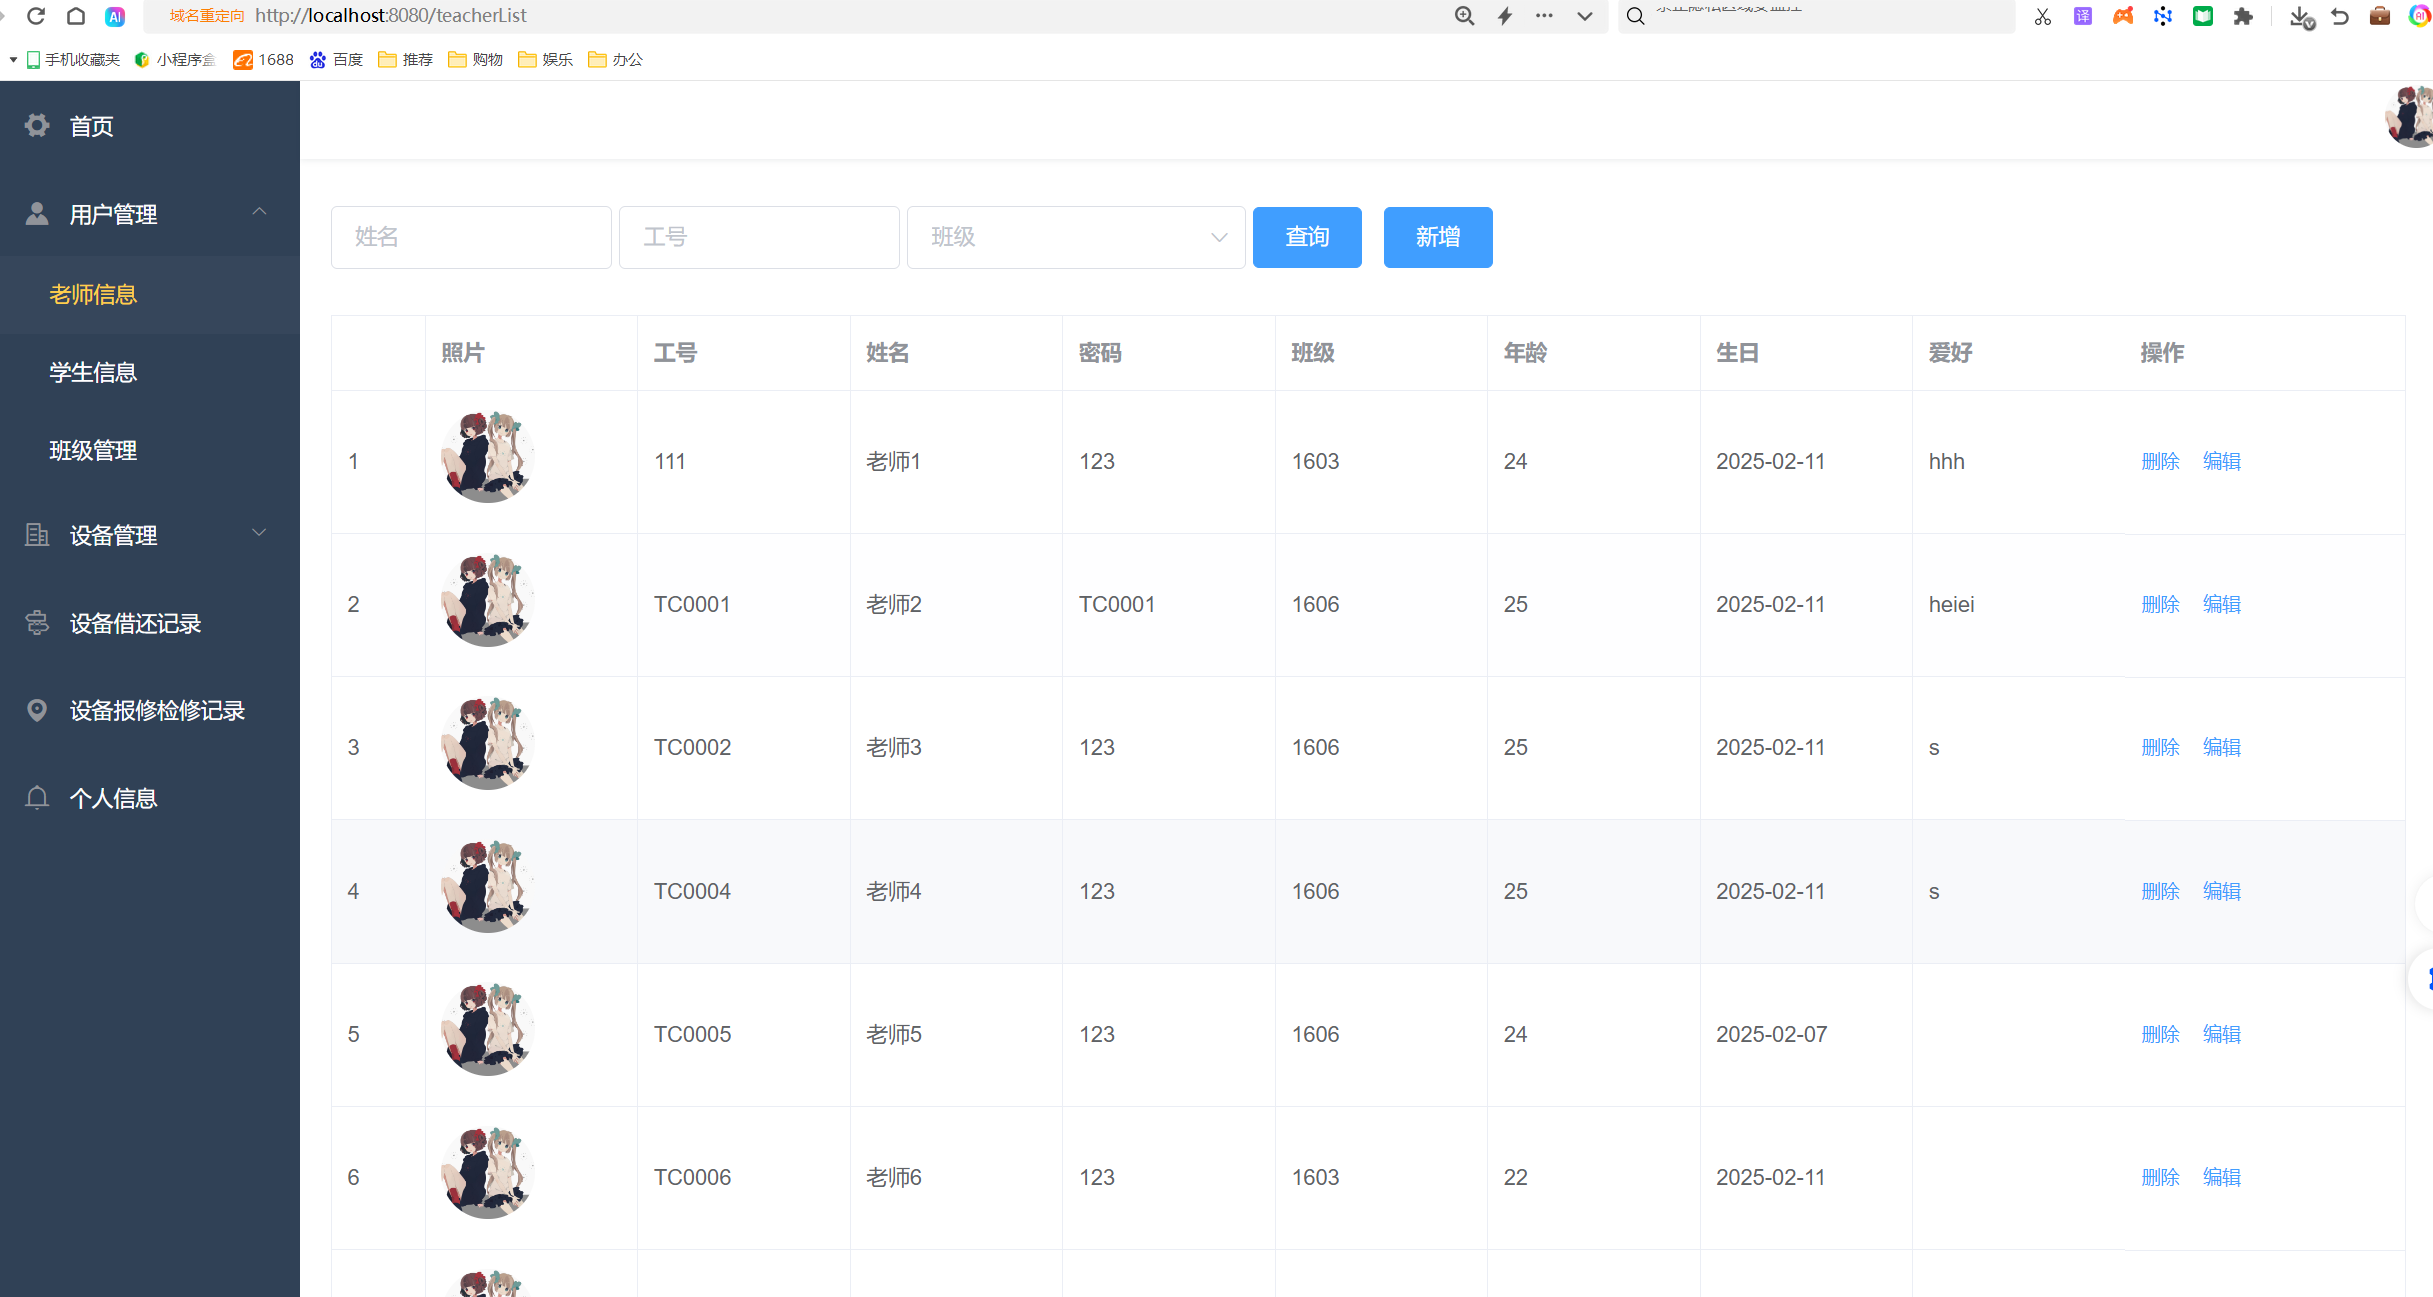2433x1297 pixels.
Task: Open 学生信息 in the sidebar
Action: 93,373
